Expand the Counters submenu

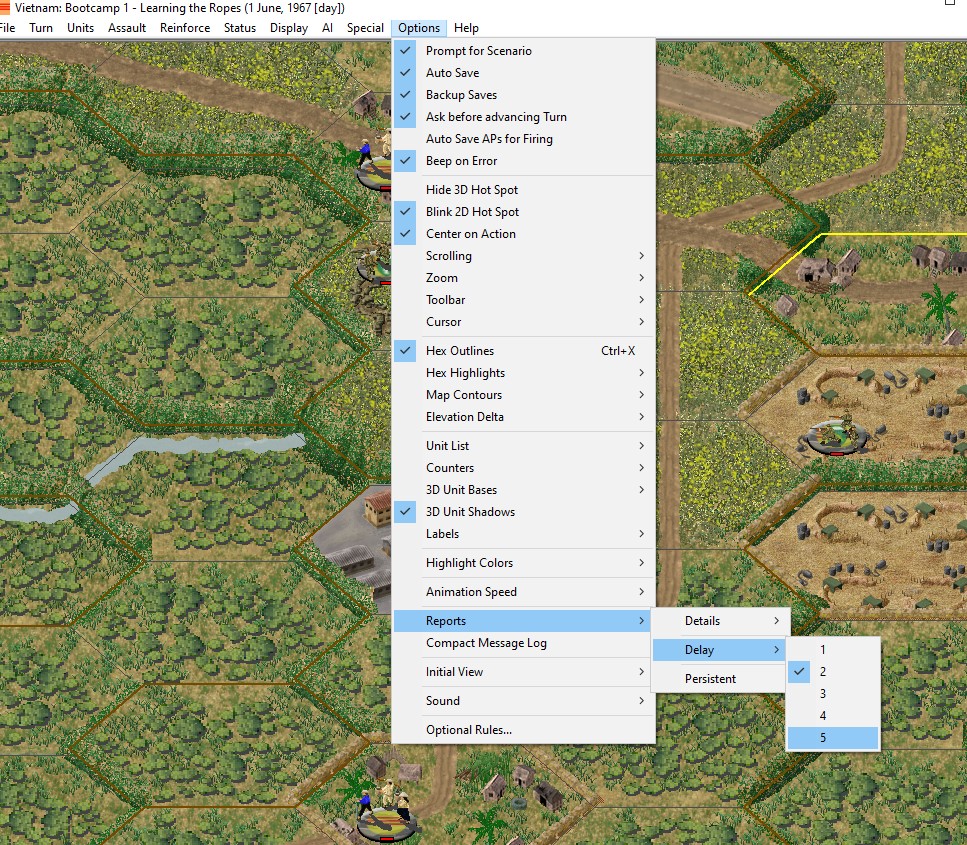(x=523, y=468)
